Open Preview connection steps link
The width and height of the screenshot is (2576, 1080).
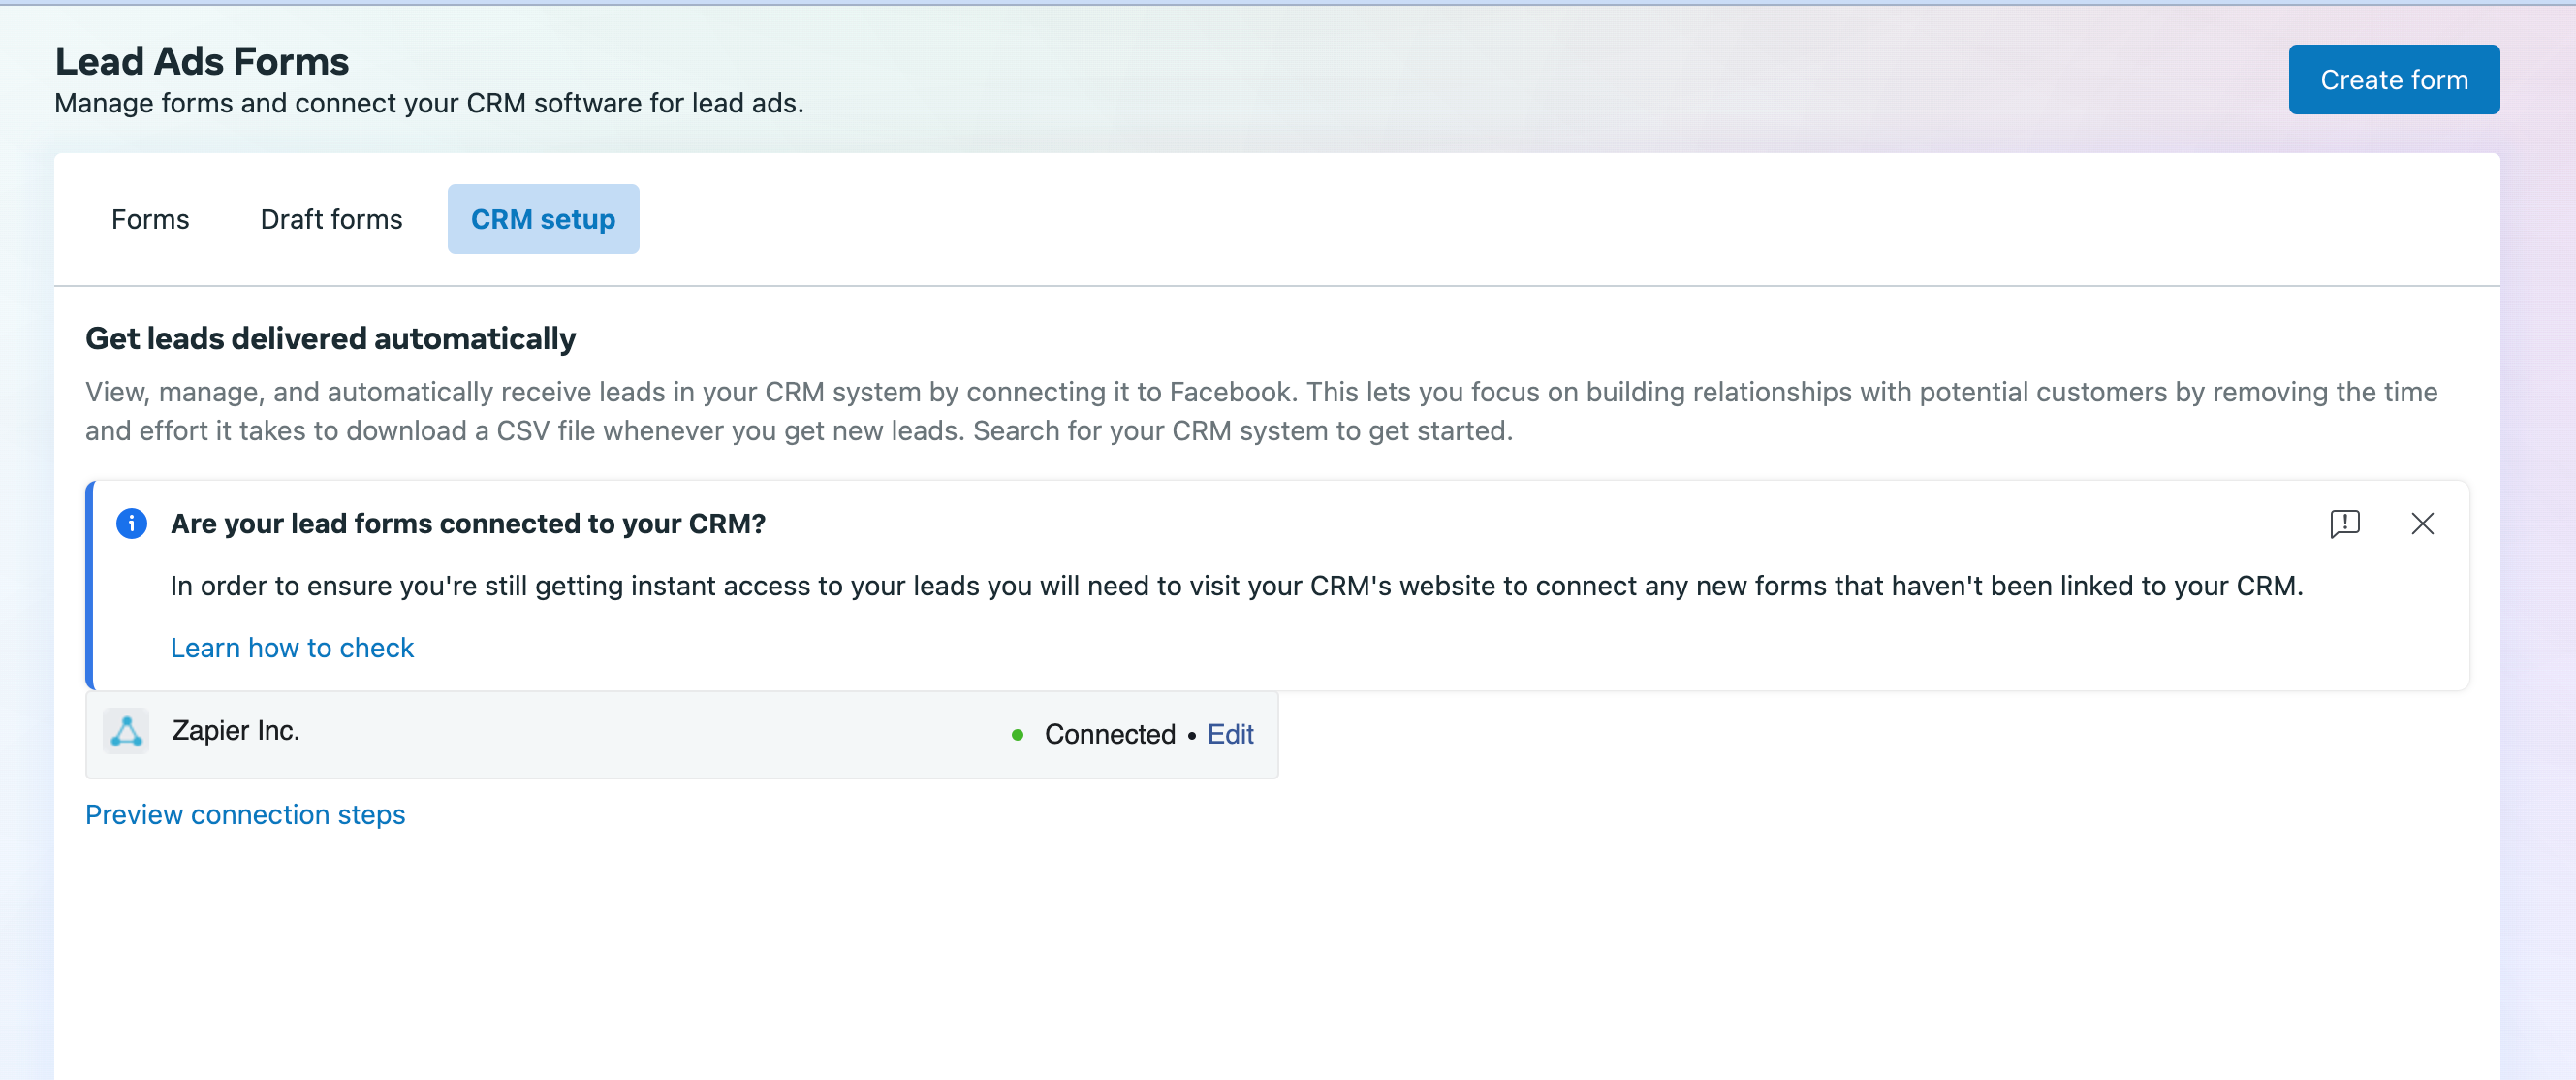[245, 814]
